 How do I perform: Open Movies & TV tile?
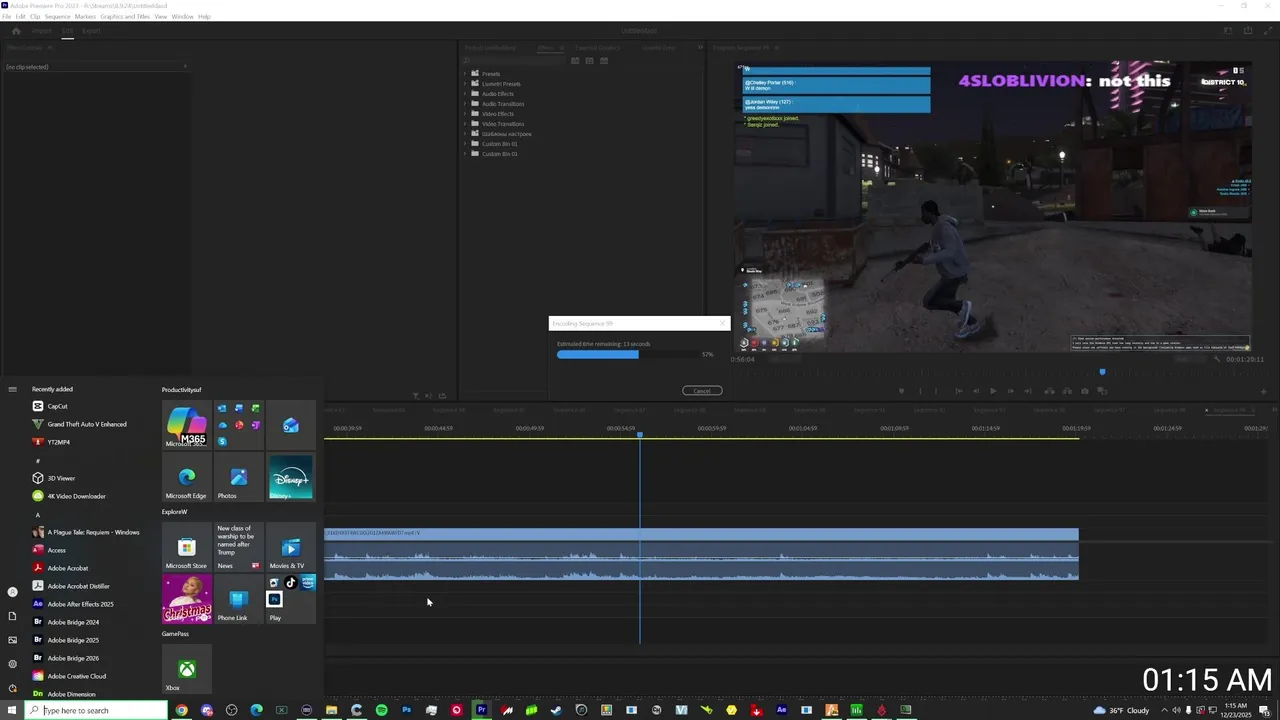click(x=291, y=547)
